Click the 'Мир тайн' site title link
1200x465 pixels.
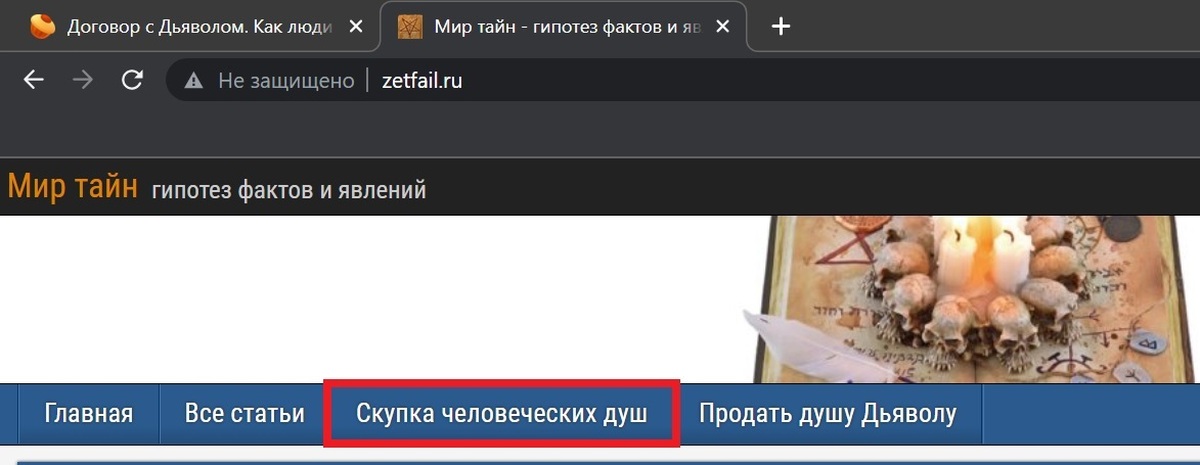click(73, 186)
